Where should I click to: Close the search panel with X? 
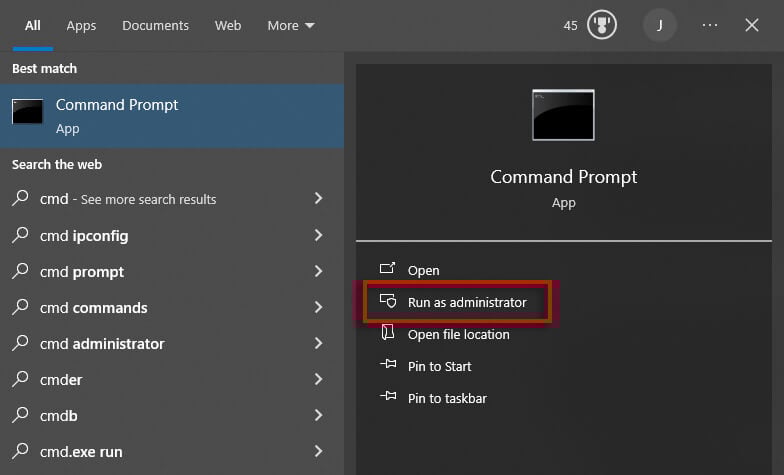tap(752, 25)
